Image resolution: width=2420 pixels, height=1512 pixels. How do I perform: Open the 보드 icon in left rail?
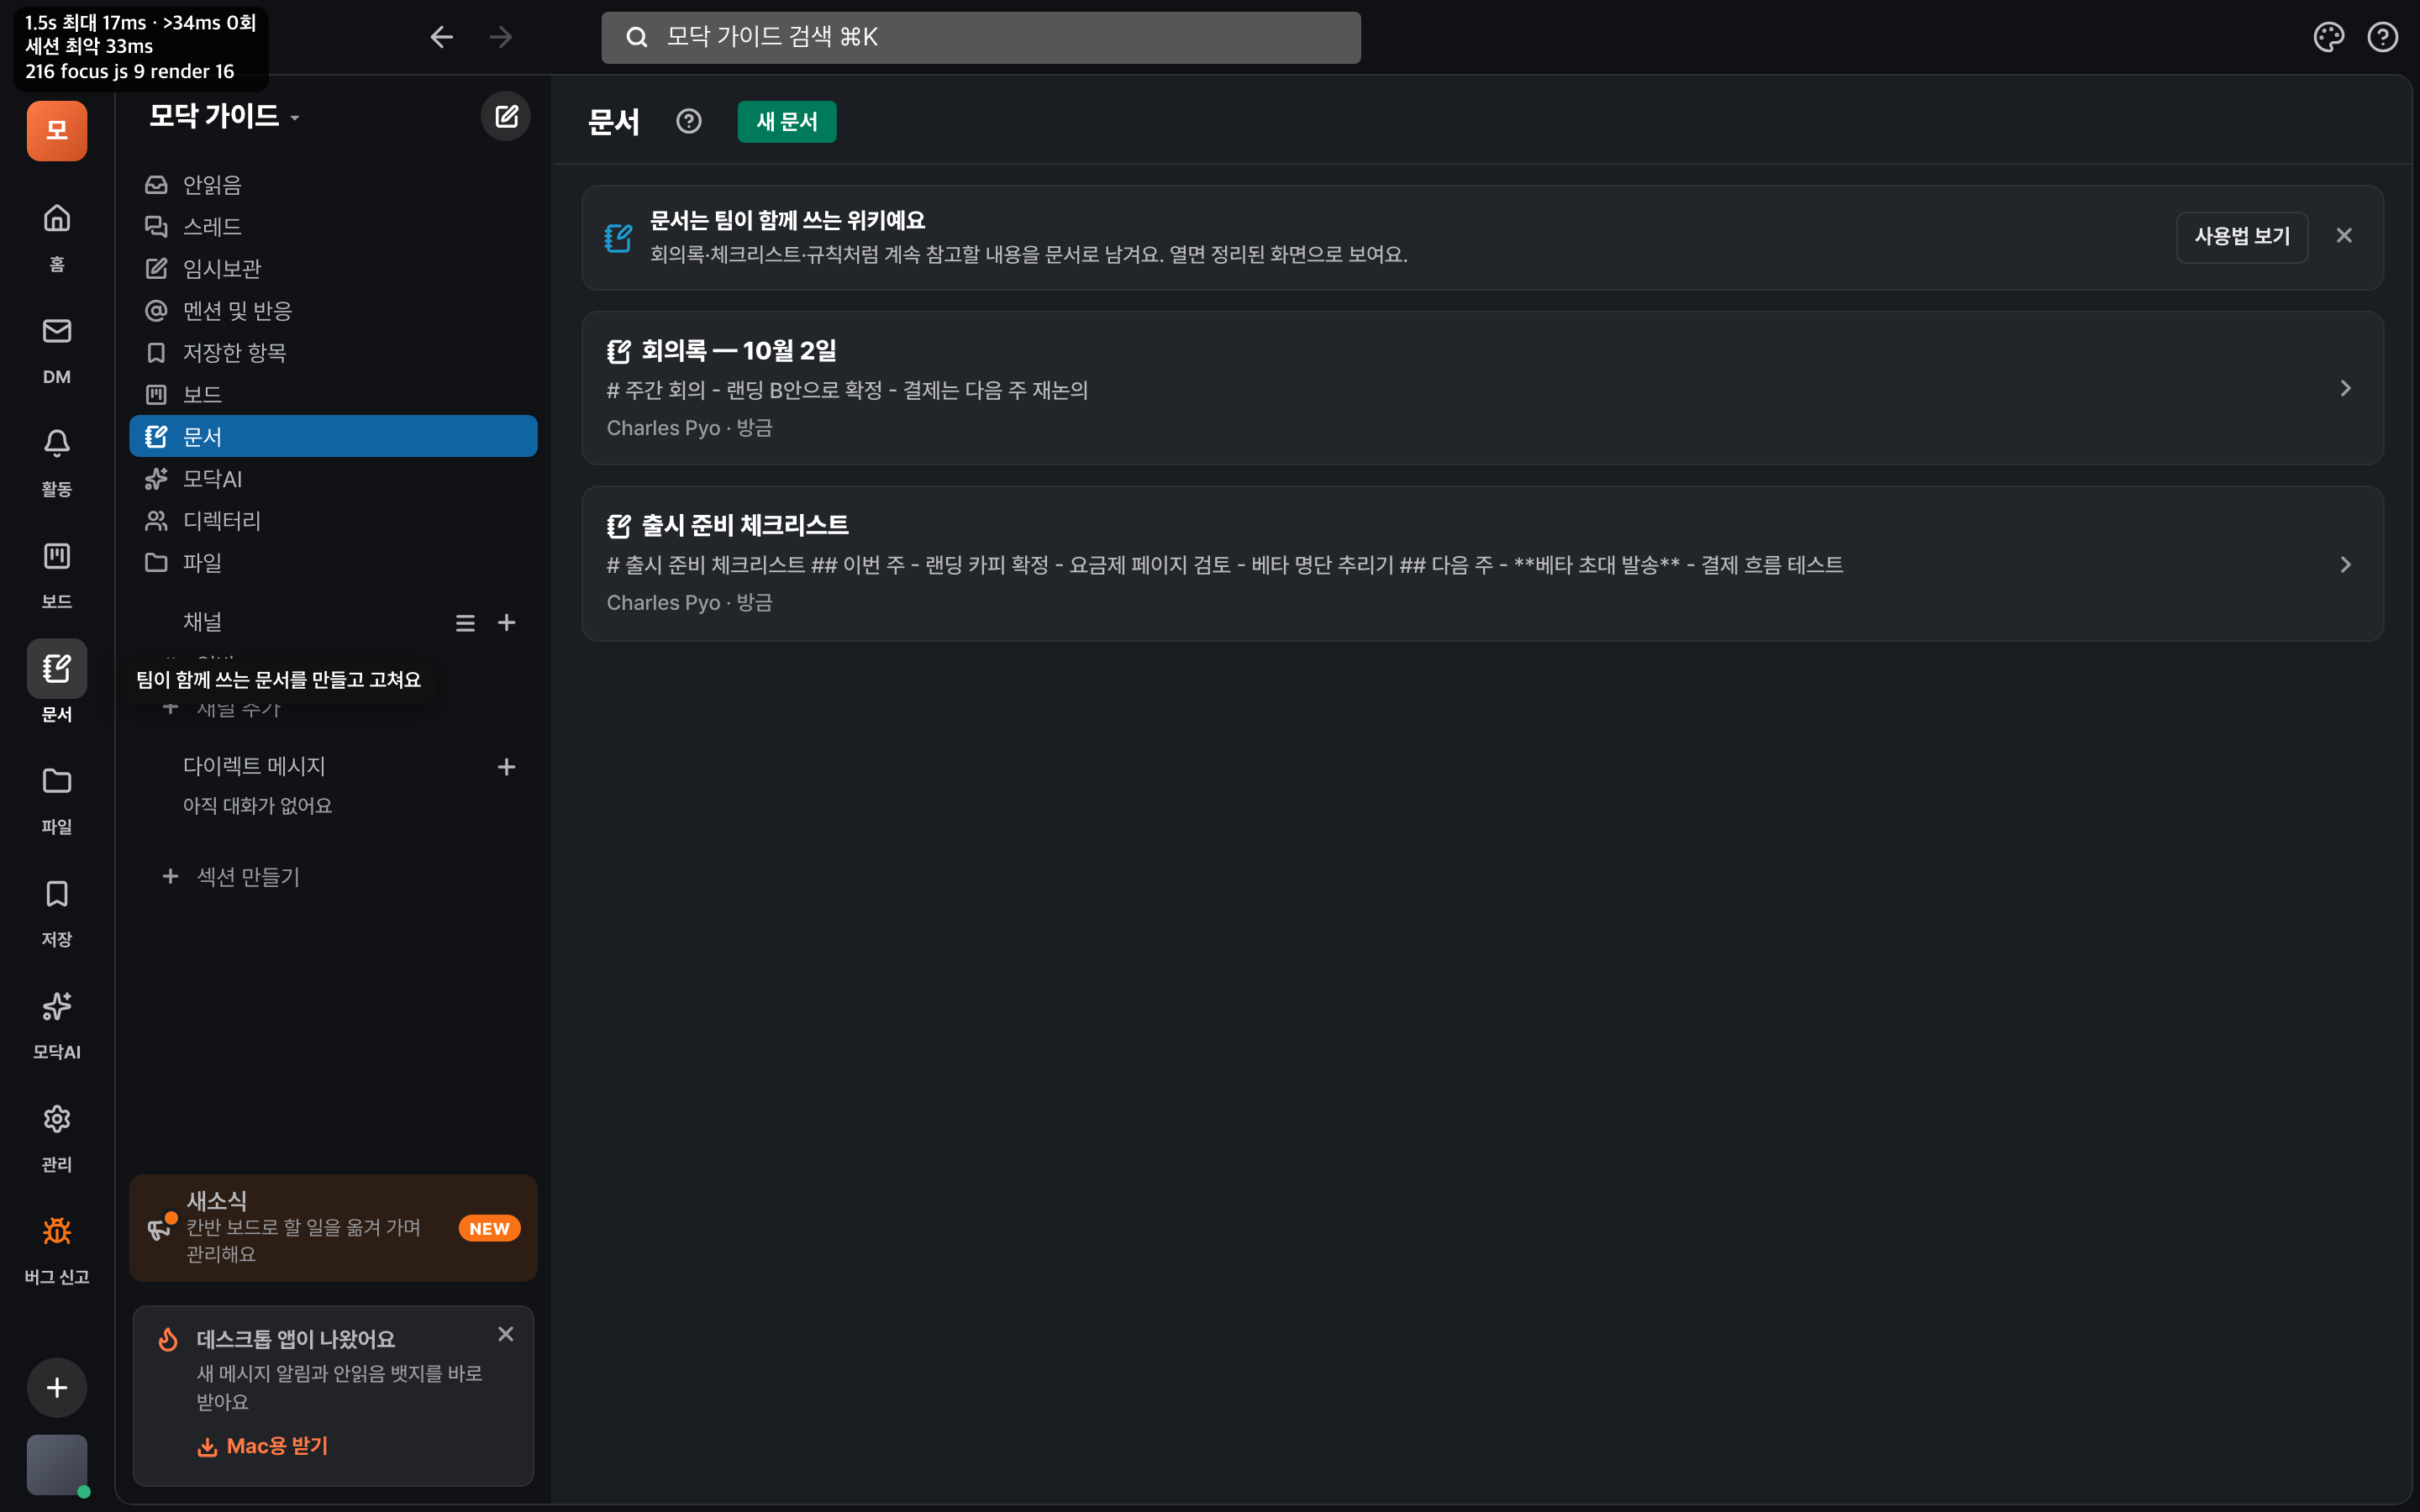click(57, 556)
